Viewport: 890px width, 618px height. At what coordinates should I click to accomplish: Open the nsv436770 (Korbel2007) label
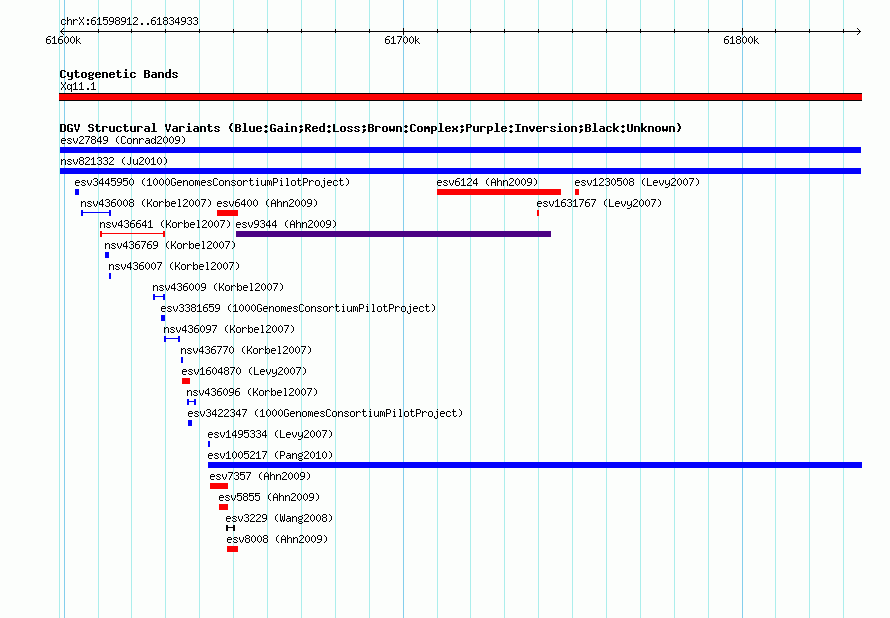[x=246, y=350]
